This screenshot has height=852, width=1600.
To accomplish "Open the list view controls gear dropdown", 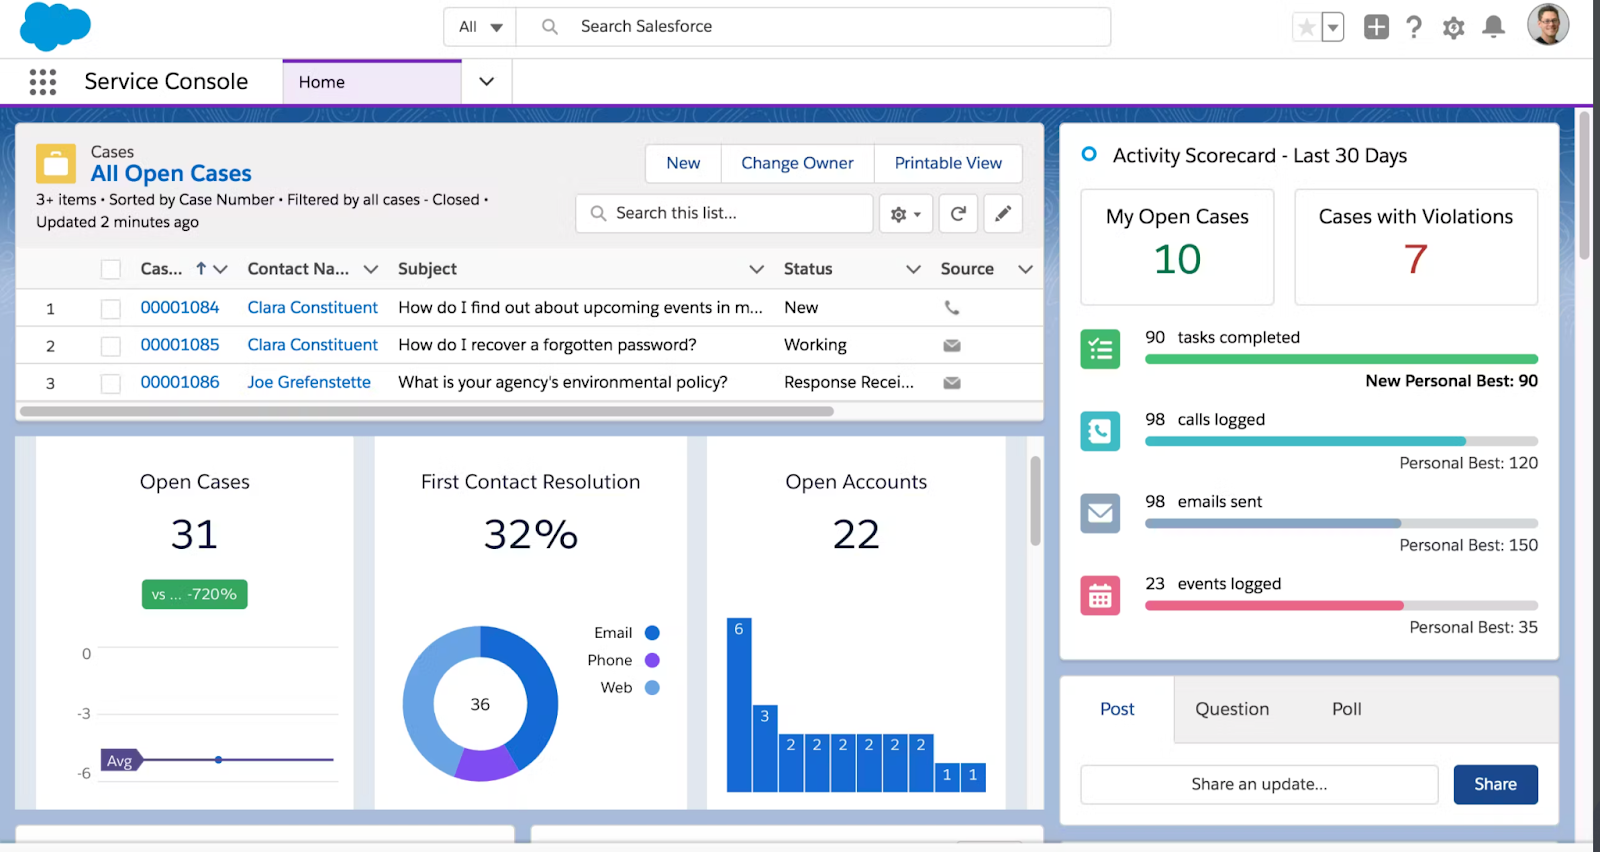I will pos(905,214).
